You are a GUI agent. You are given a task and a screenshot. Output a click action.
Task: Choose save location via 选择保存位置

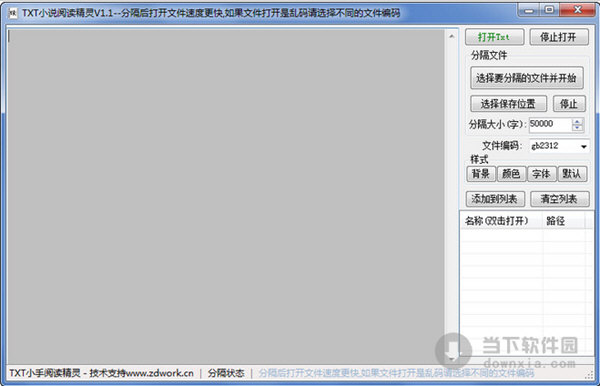tap(508, 104)
